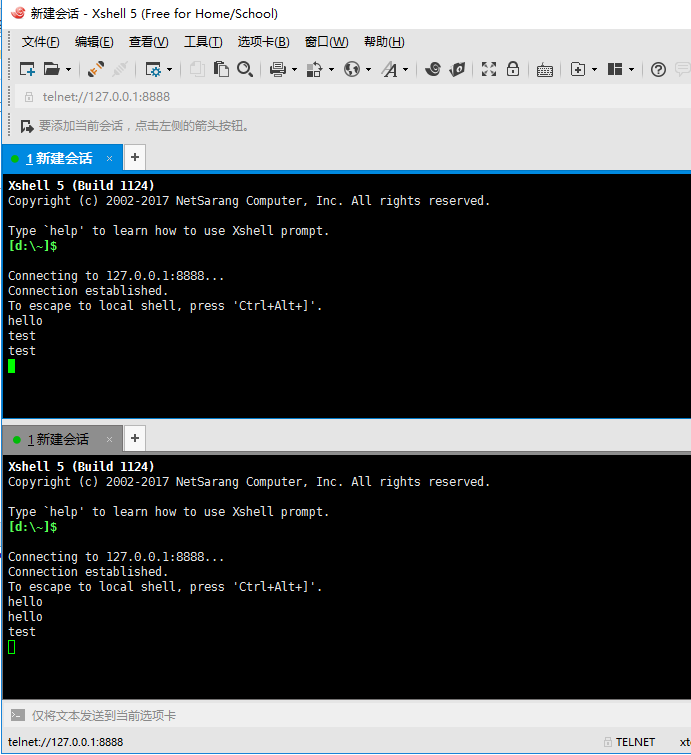
Task: Launch Xagent with the leaf icon
Action: coord(456,69)
